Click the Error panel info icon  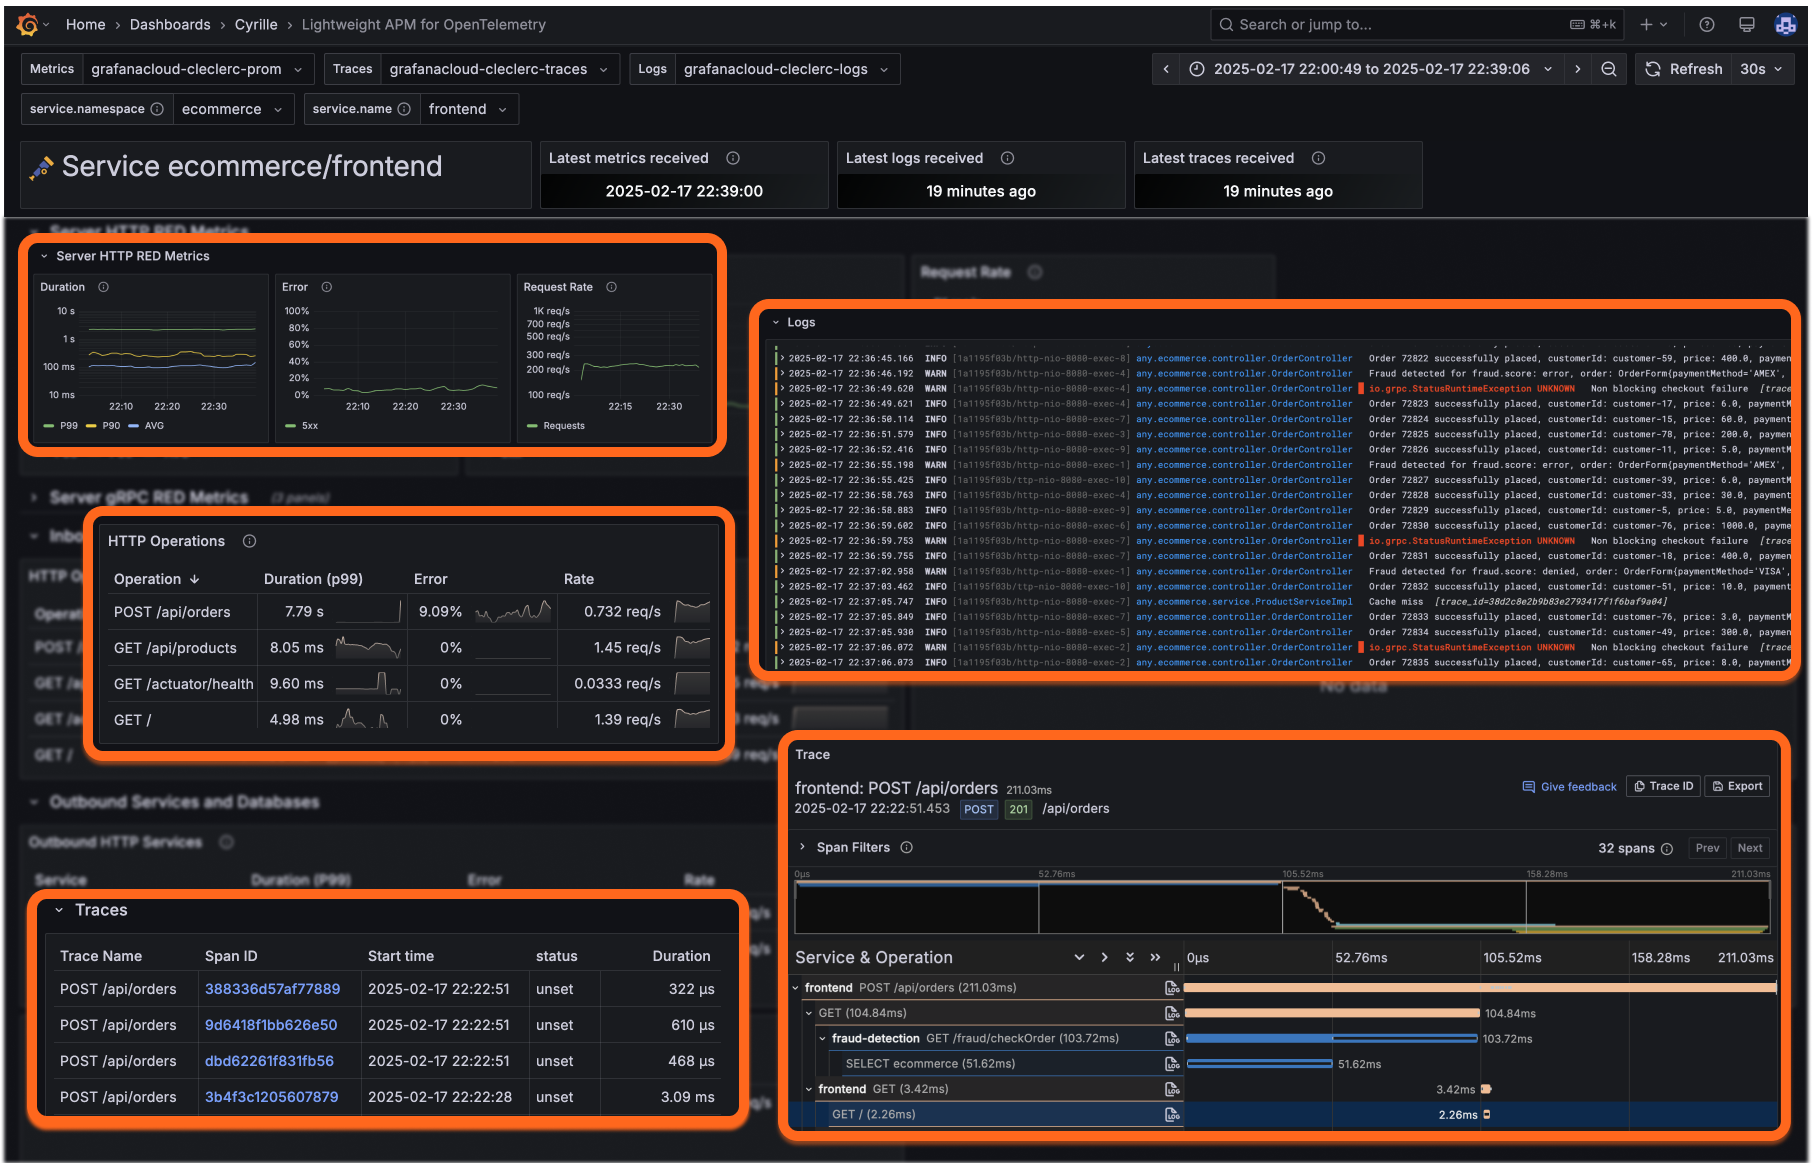click(327, 287)
